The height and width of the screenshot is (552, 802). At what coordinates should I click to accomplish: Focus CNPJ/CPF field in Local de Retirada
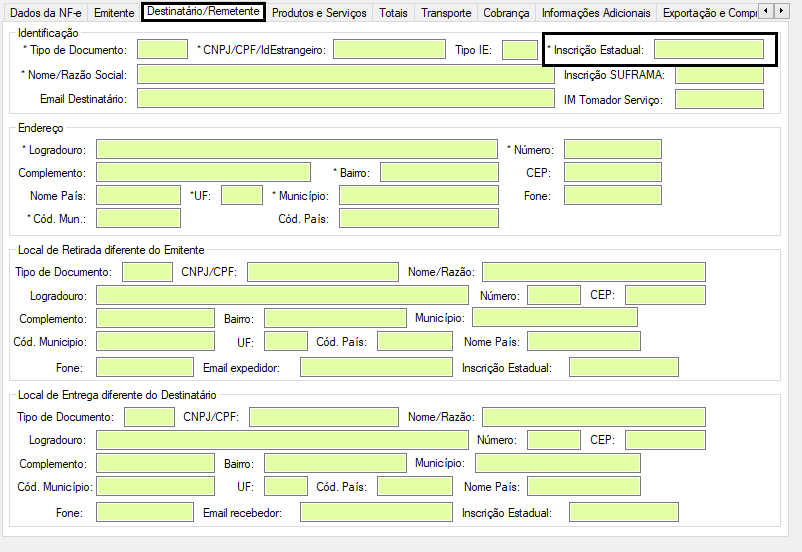[323, 272]
